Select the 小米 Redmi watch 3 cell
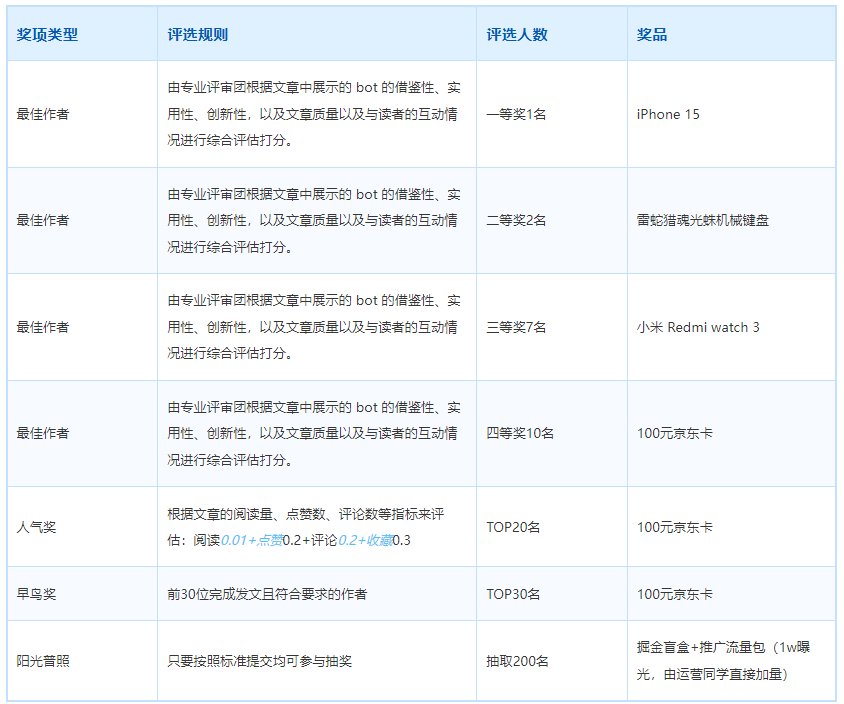Viewport: 844px width, 704px height. [x=694, y=327]
